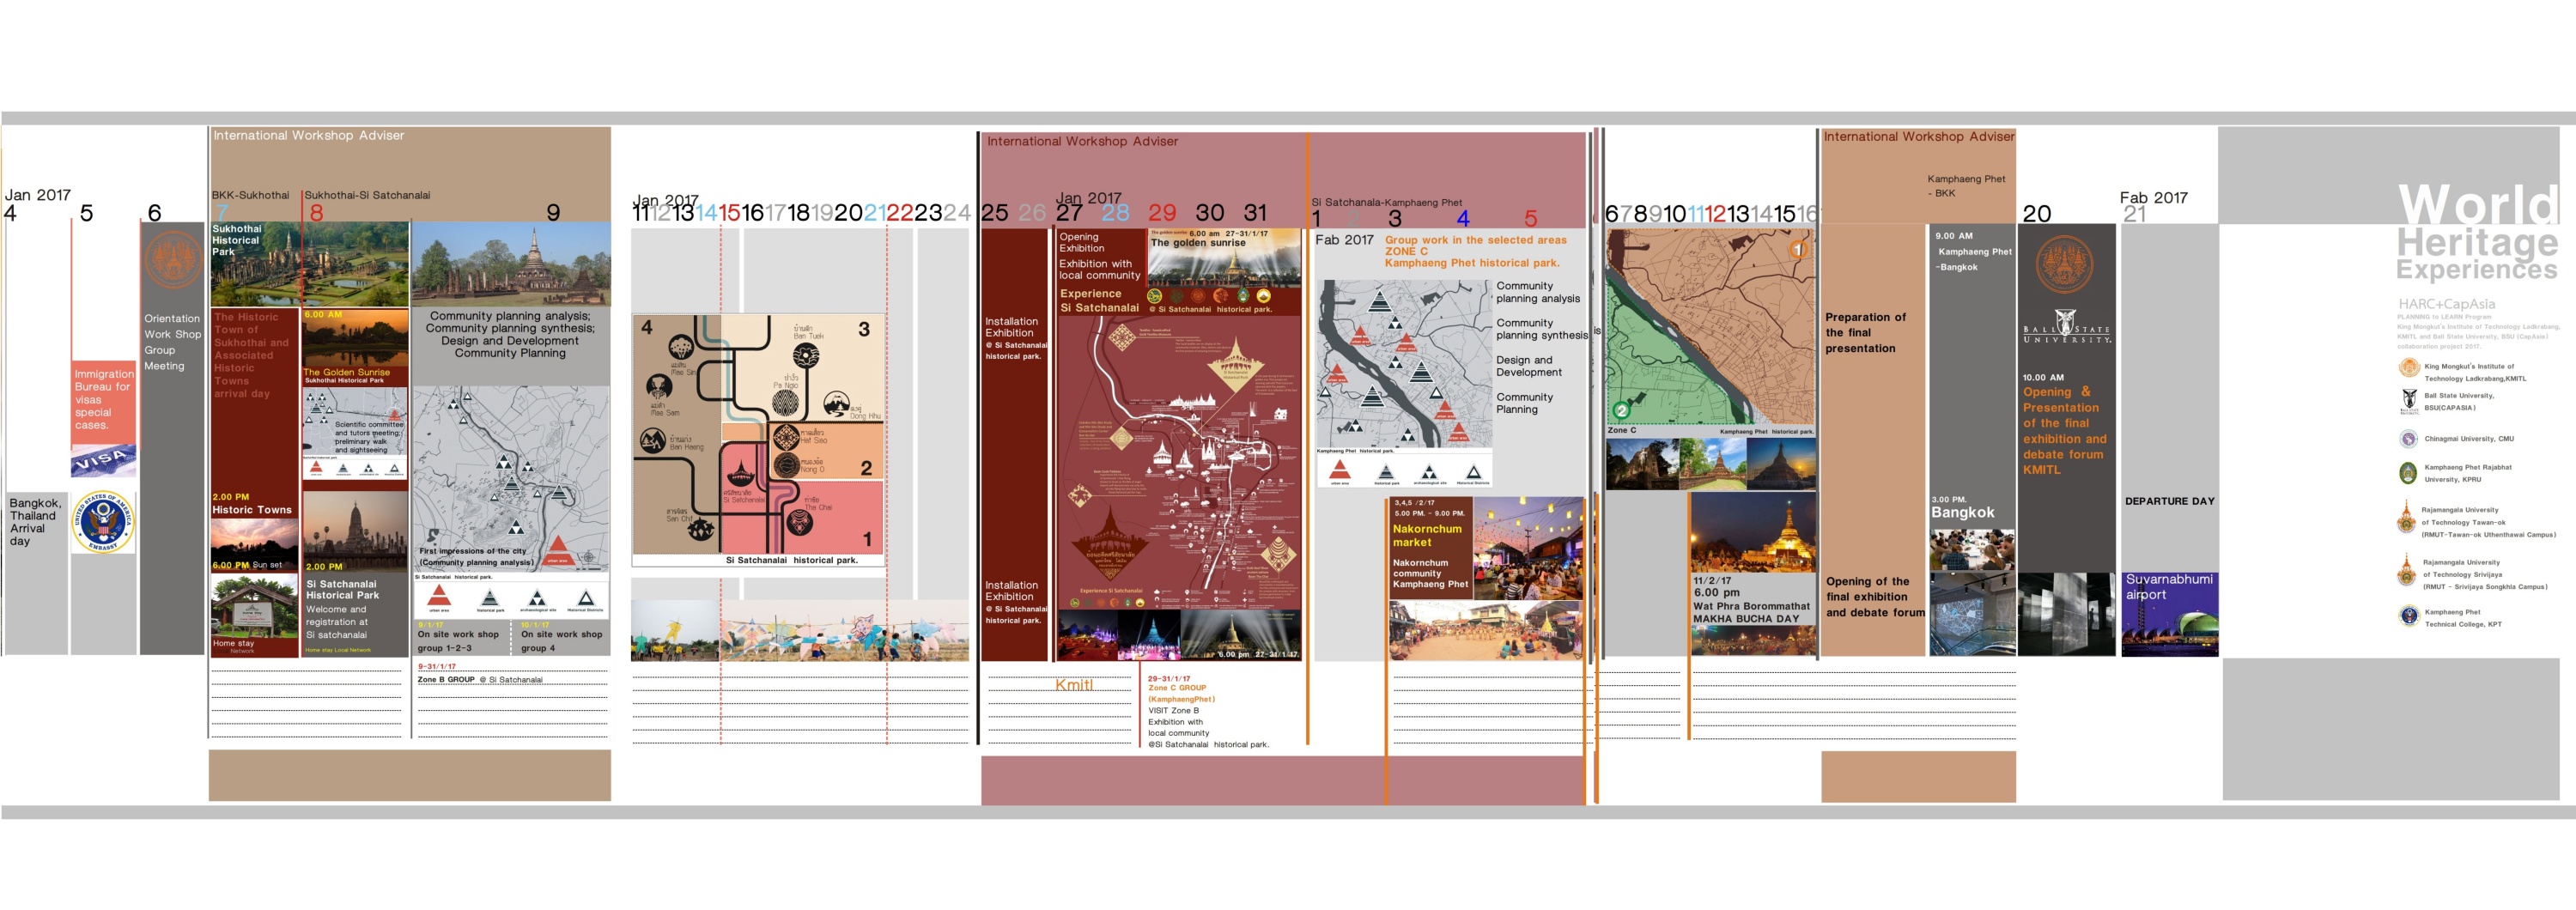Click the DEPARTURE DAY label
2576x910 pixels.
pos(2169,501)
